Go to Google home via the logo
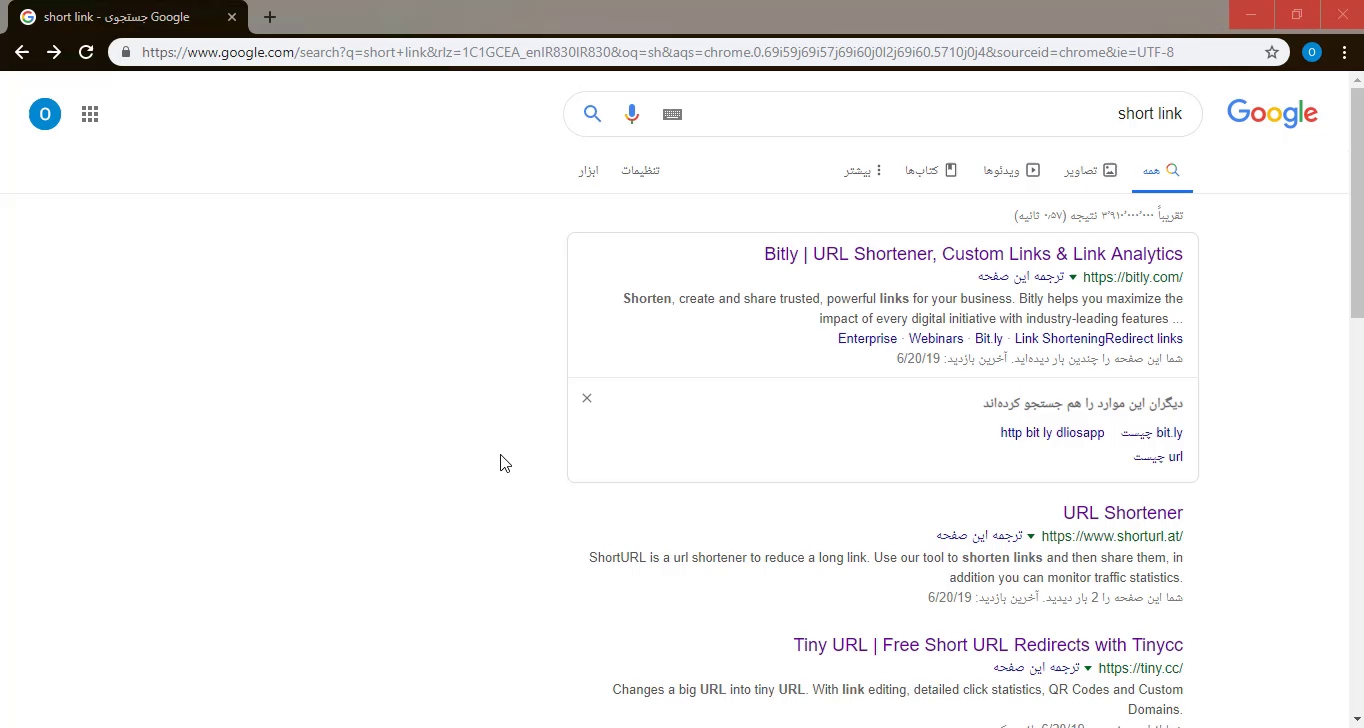Viewport: 1364px width, 728px height. (1272, 113)
